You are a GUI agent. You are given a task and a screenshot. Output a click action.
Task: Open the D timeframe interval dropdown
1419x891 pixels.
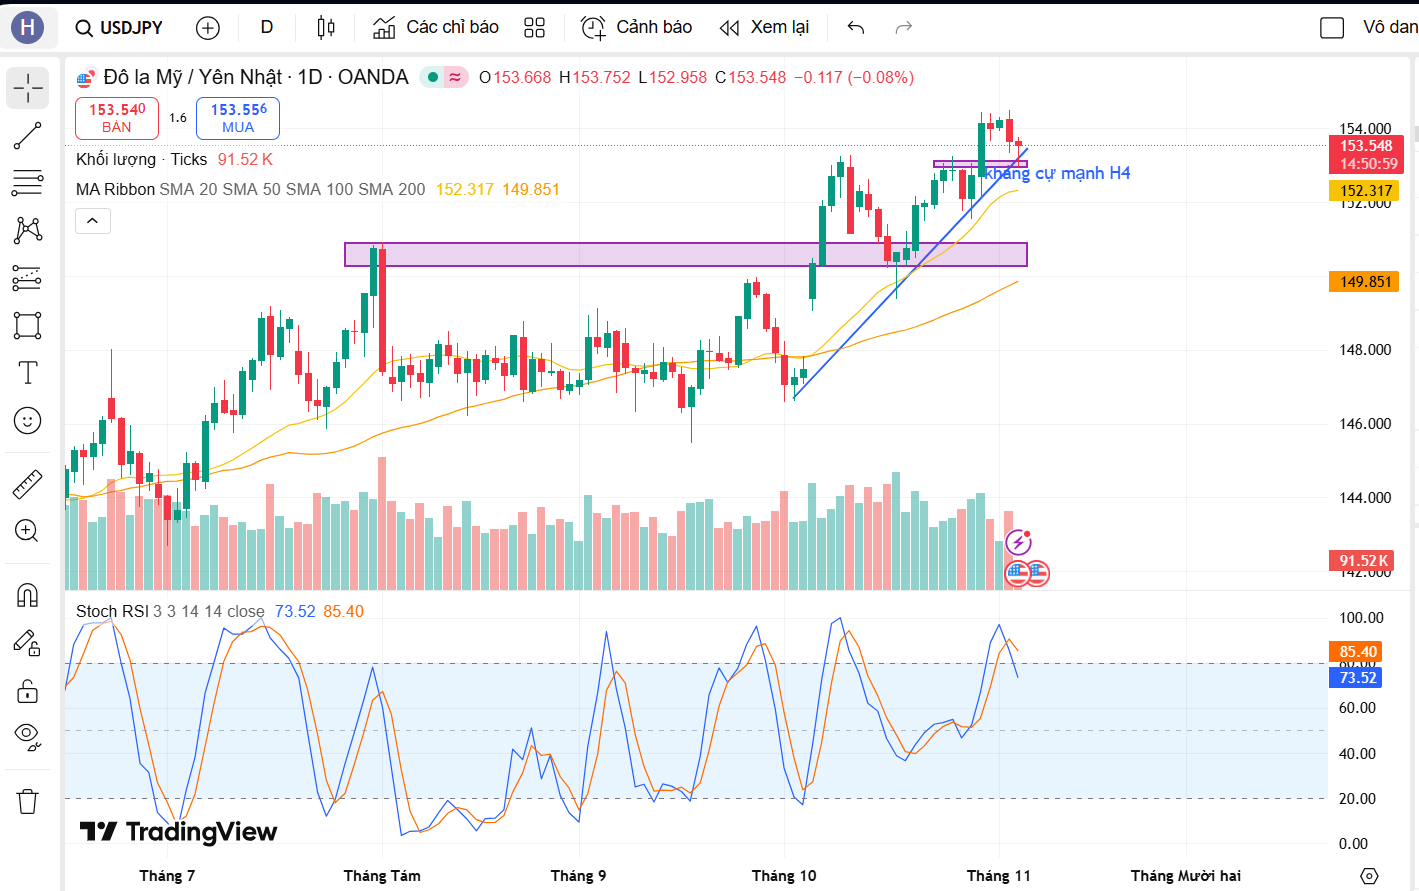[x=267, y=28]
